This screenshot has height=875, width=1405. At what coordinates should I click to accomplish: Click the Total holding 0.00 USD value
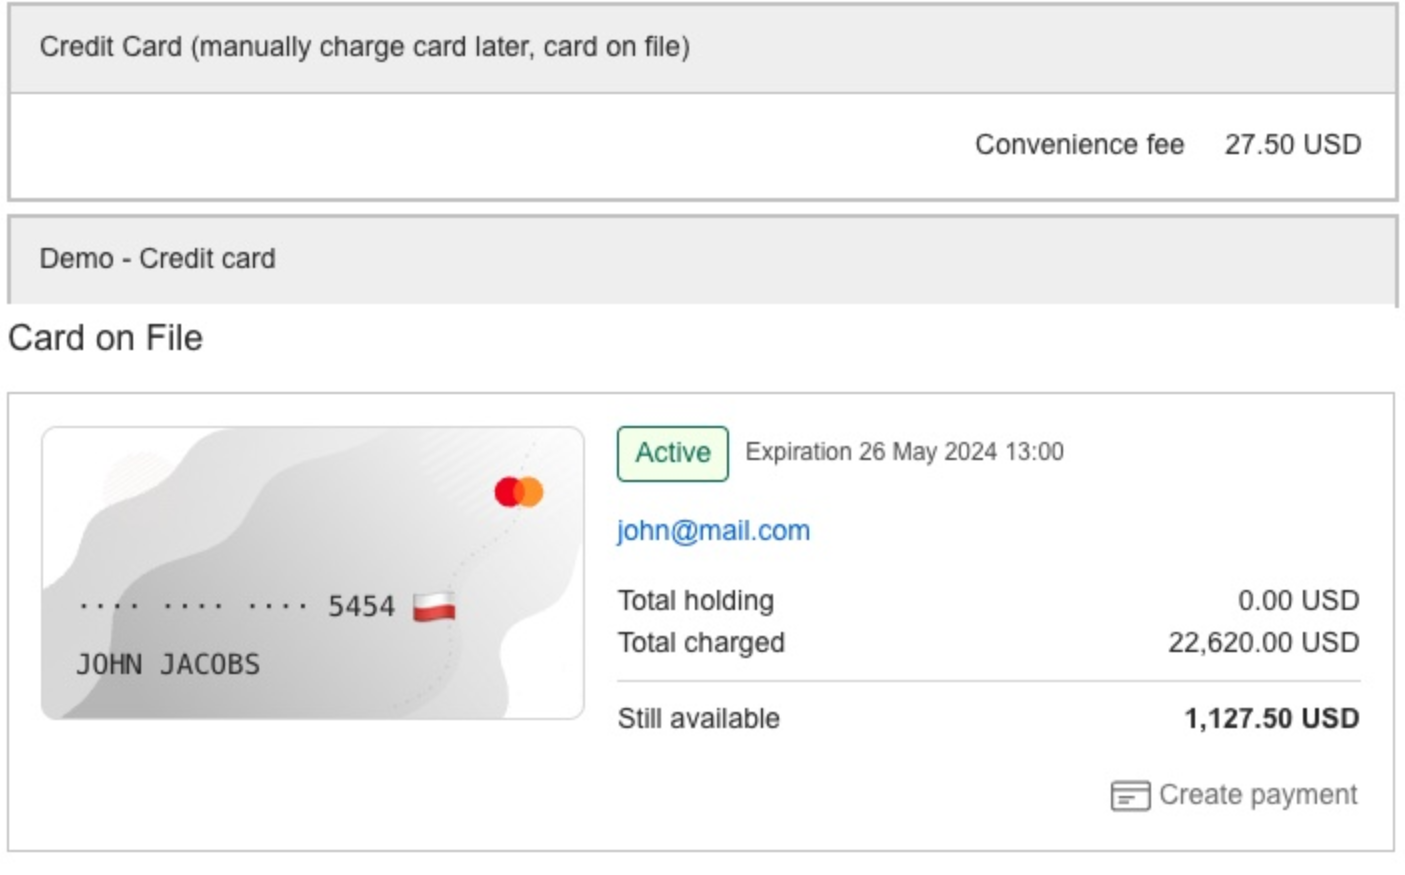1298,601
